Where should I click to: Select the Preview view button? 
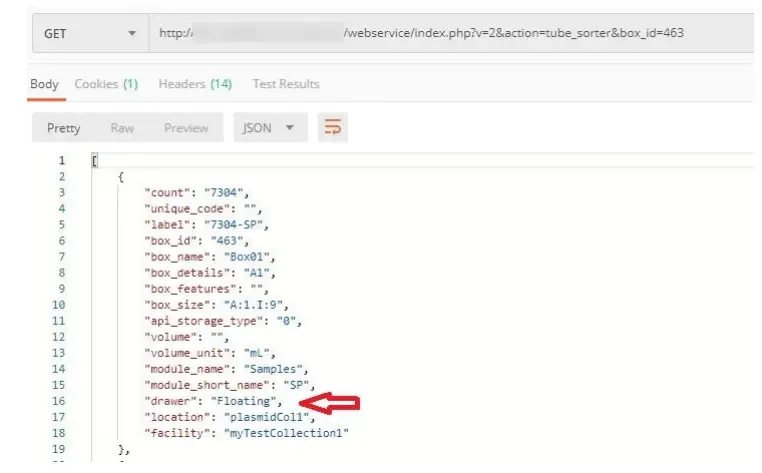pyautogui.click(x=186, y=128)
